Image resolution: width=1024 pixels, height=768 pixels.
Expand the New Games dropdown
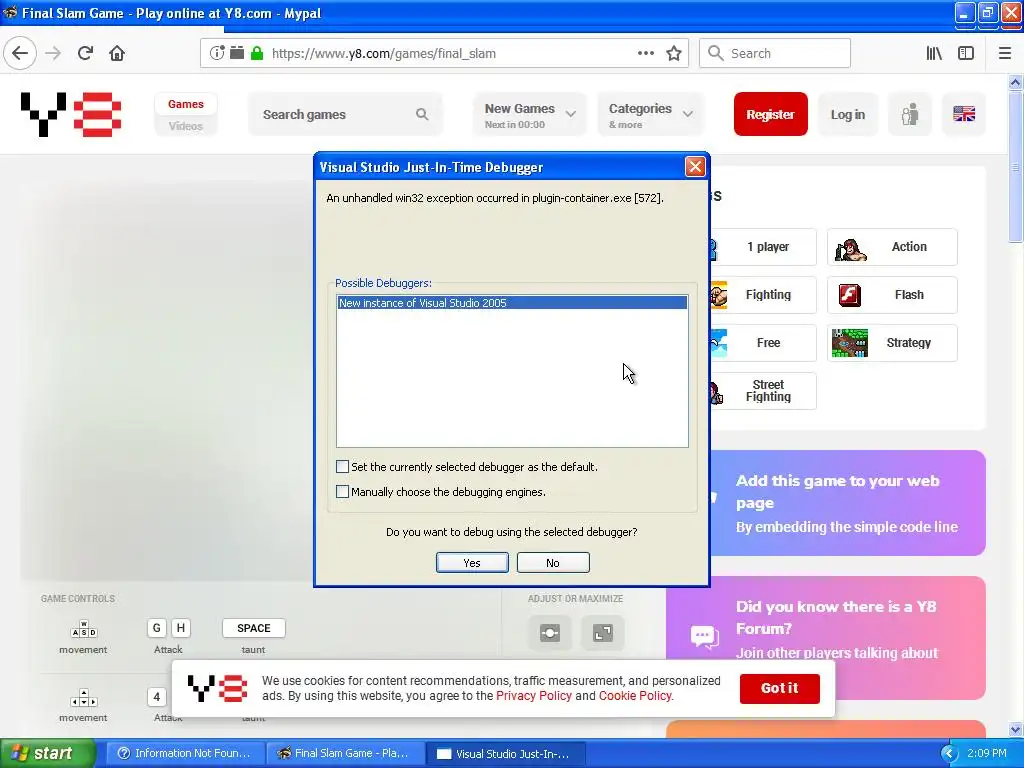[530, 114]
